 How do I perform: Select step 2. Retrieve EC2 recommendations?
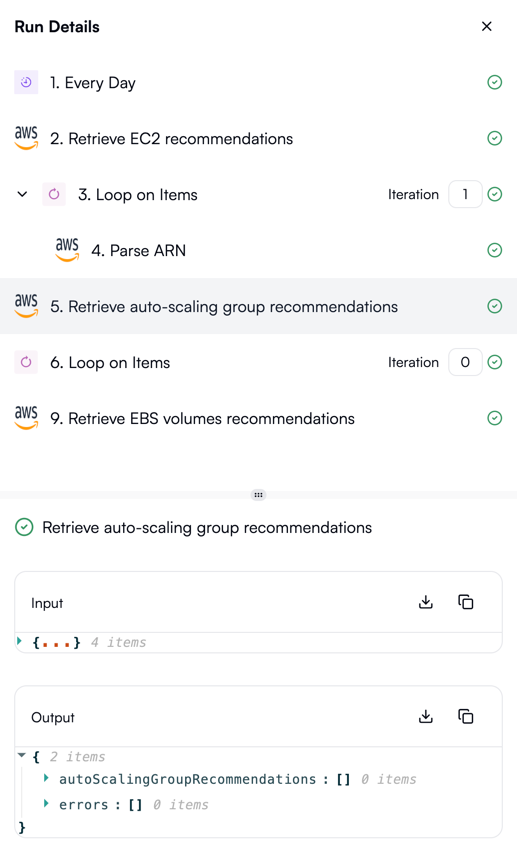258,138
